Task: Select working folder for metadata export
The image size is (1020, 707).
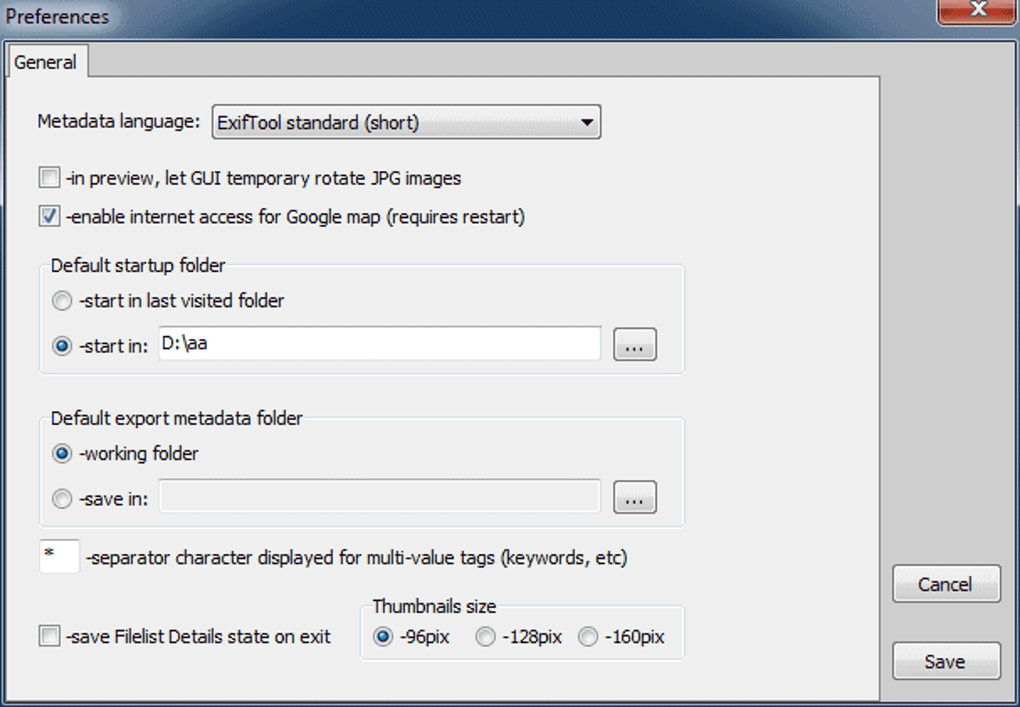Action: tap(63, 453)
